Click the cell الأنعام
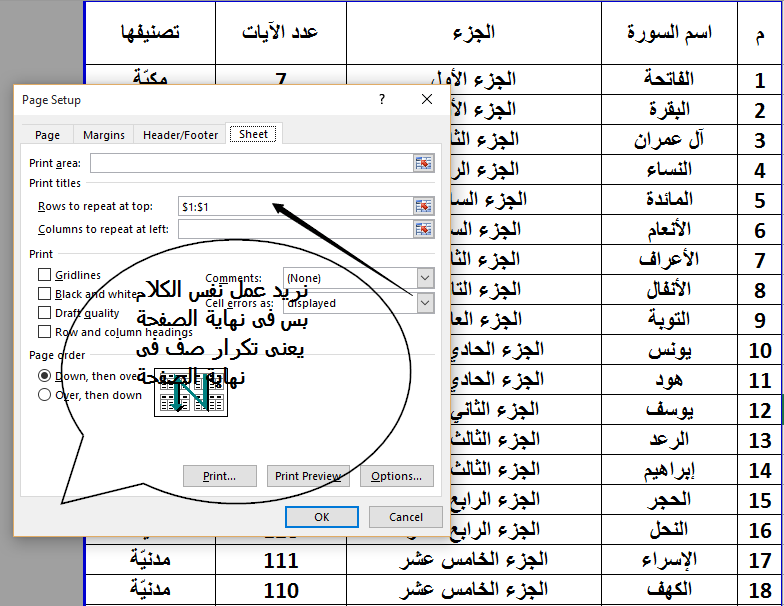 click(x=670, y=230)
